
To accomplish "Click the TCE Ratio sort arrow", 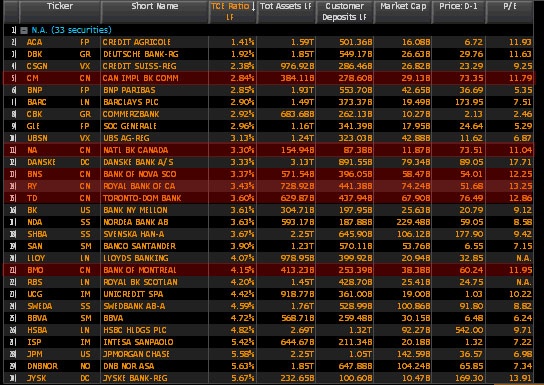I will pos(253,7).
